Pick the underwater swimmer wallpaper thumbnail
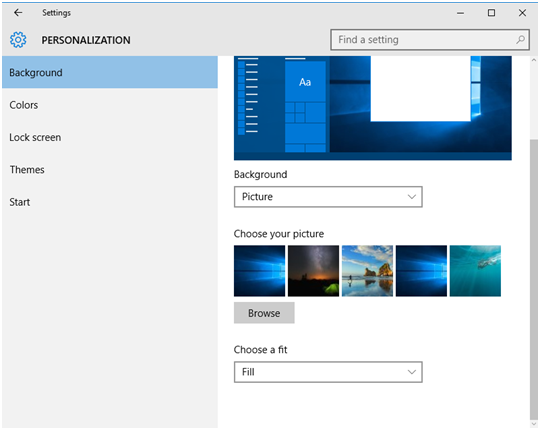539x429 pixels. pyautogui.click(x=475, y=271)
